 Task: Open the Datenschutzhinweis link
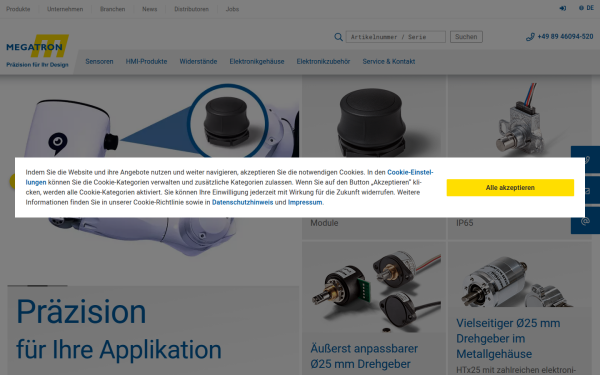pyautogui.click(x=243, y=202)
